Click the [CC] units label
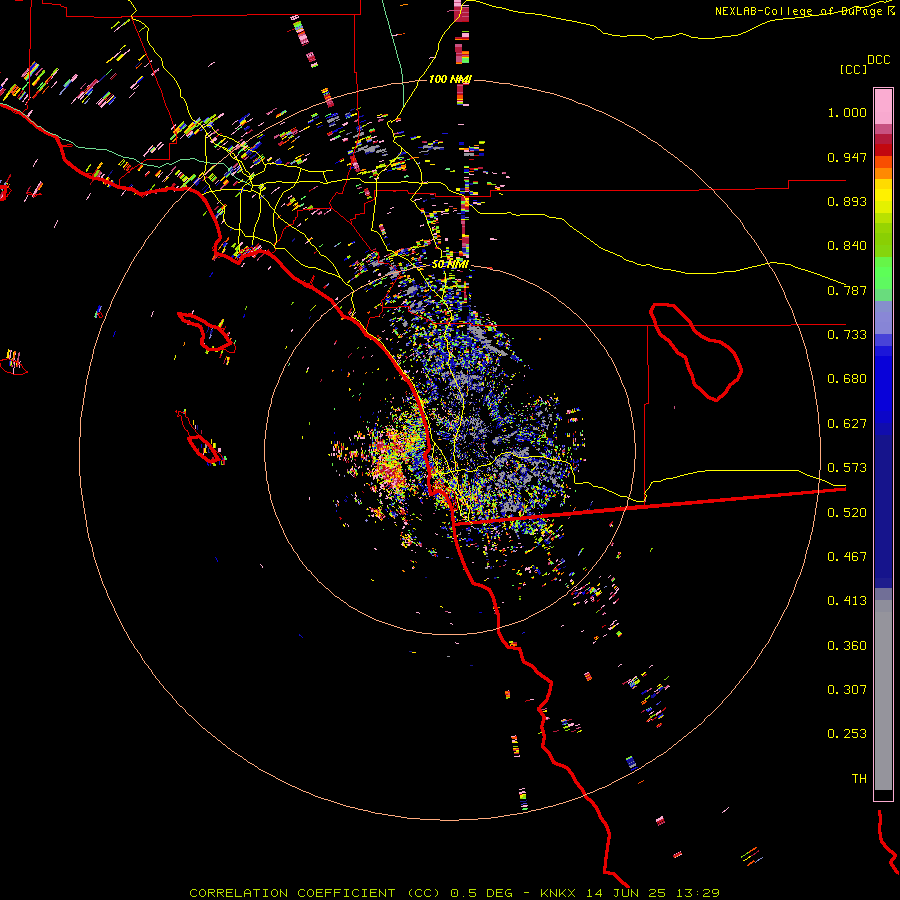 tap(853, 69)
